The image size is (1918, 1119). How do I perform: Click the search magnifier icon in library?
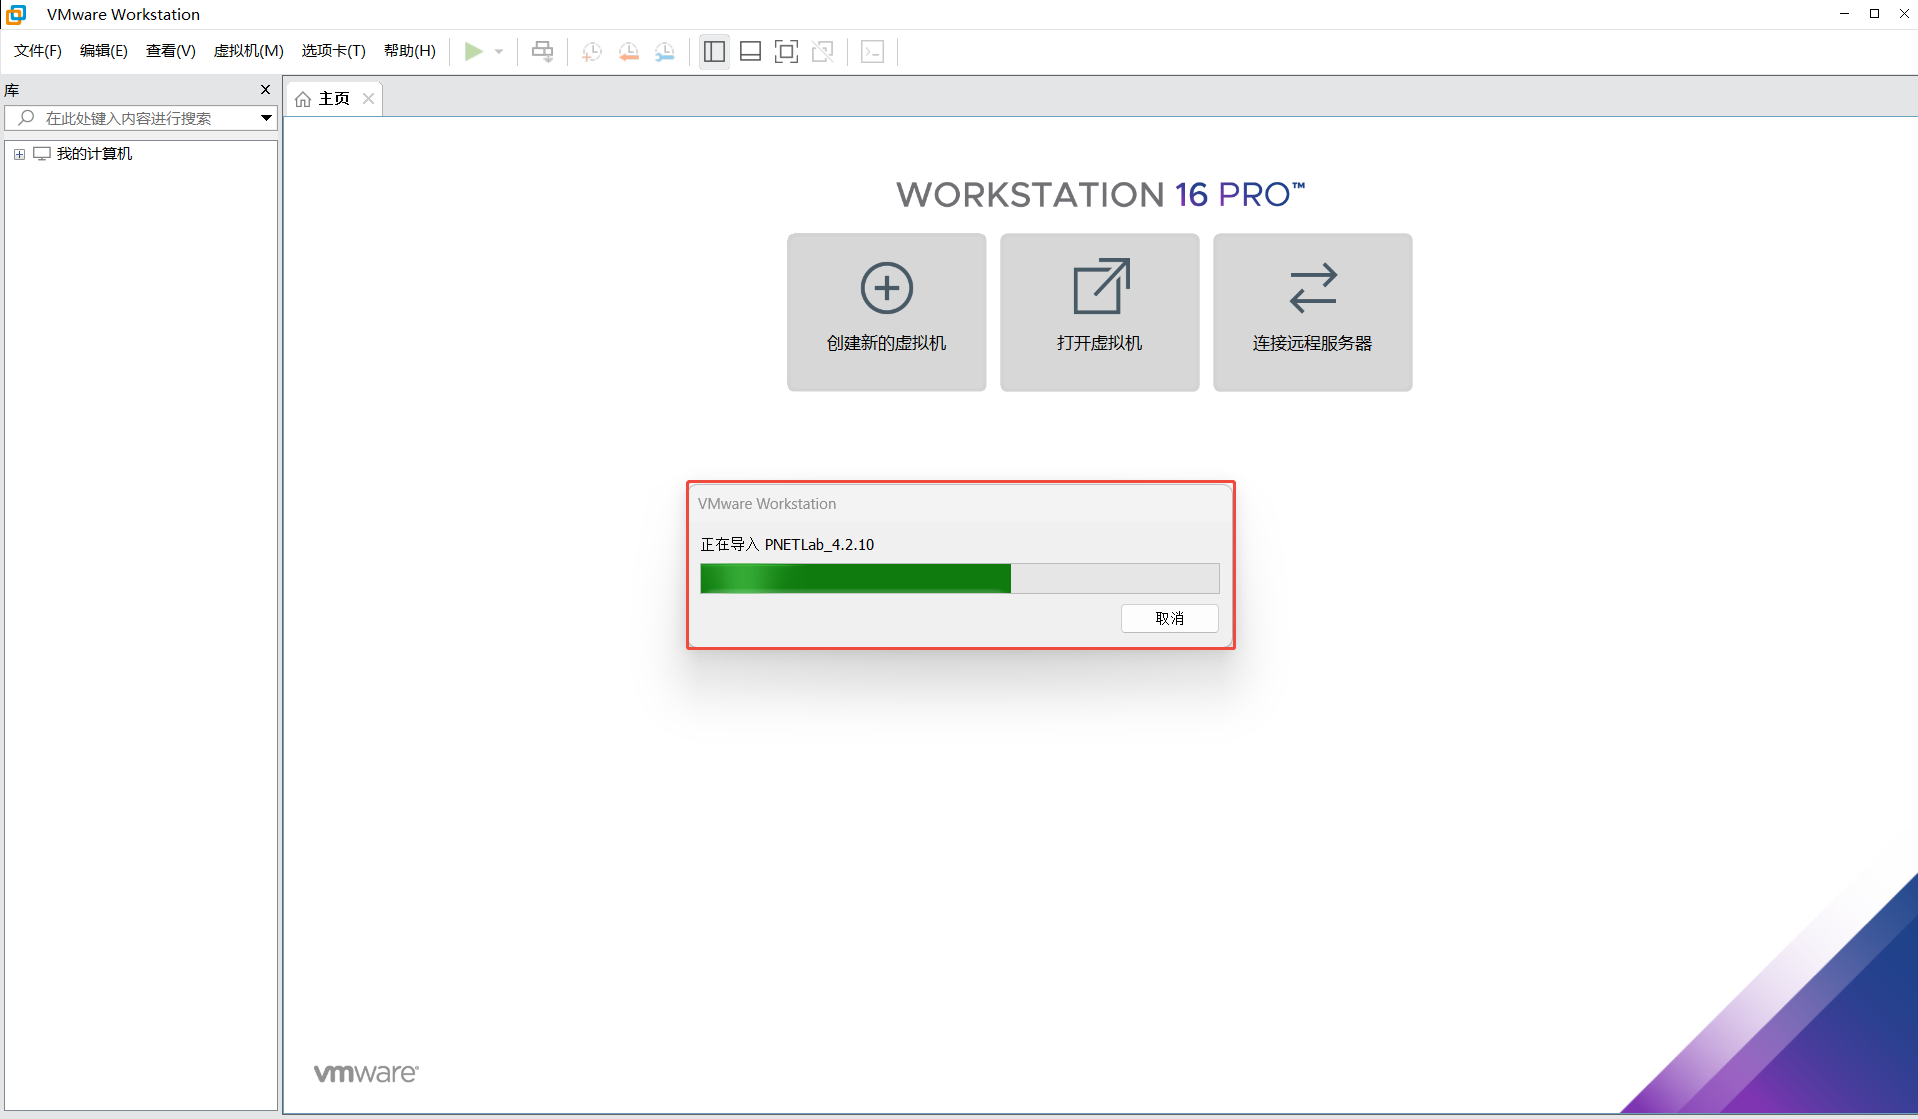[x=27, y=118]
